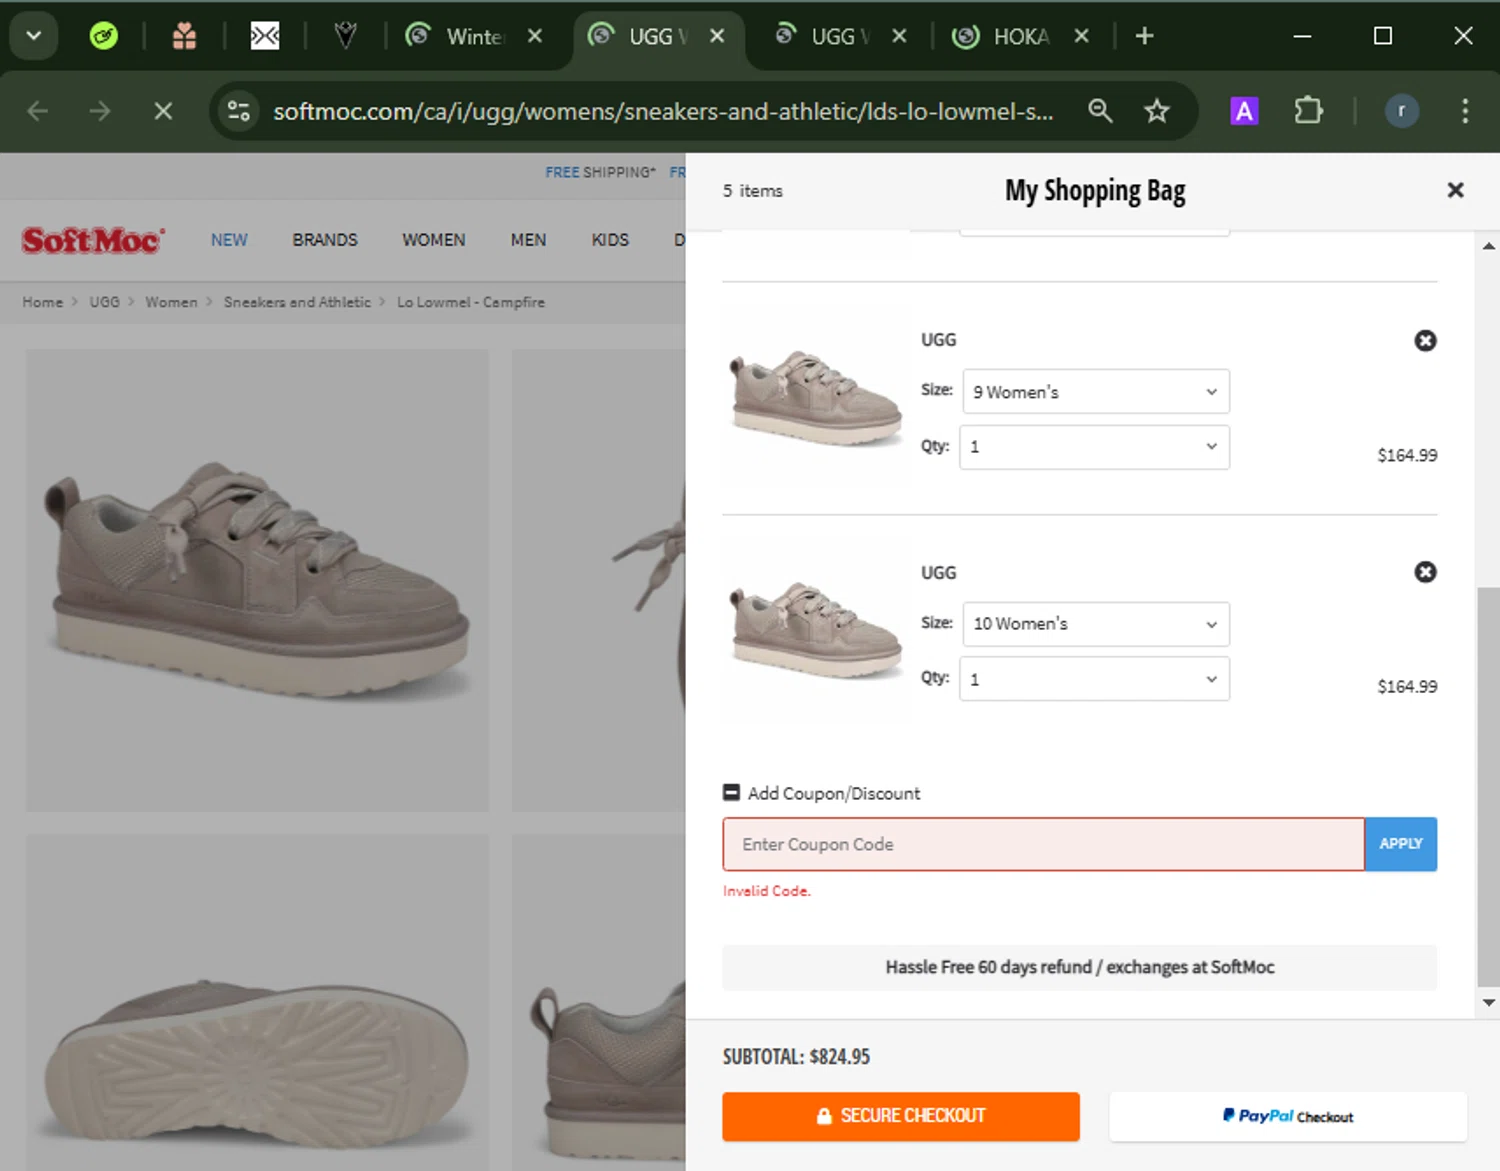Close the active UGG tab
The height and width of the screenshot is (1171, 1500).
pyautogui.click(x=717, y=36)
